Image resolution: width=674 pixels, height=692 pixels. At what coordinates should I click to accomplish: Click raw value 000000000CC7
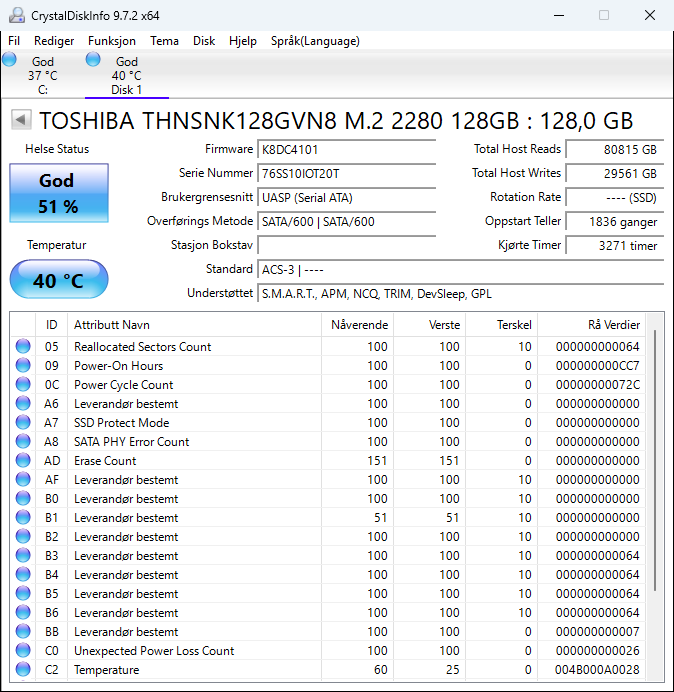[x=597, y=366]
